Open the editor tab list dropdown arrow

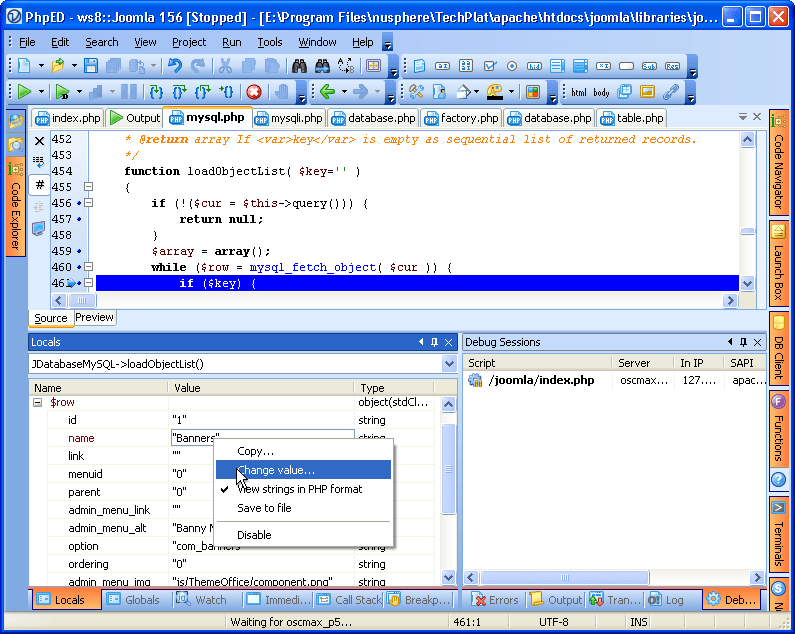tap(743, 117)
